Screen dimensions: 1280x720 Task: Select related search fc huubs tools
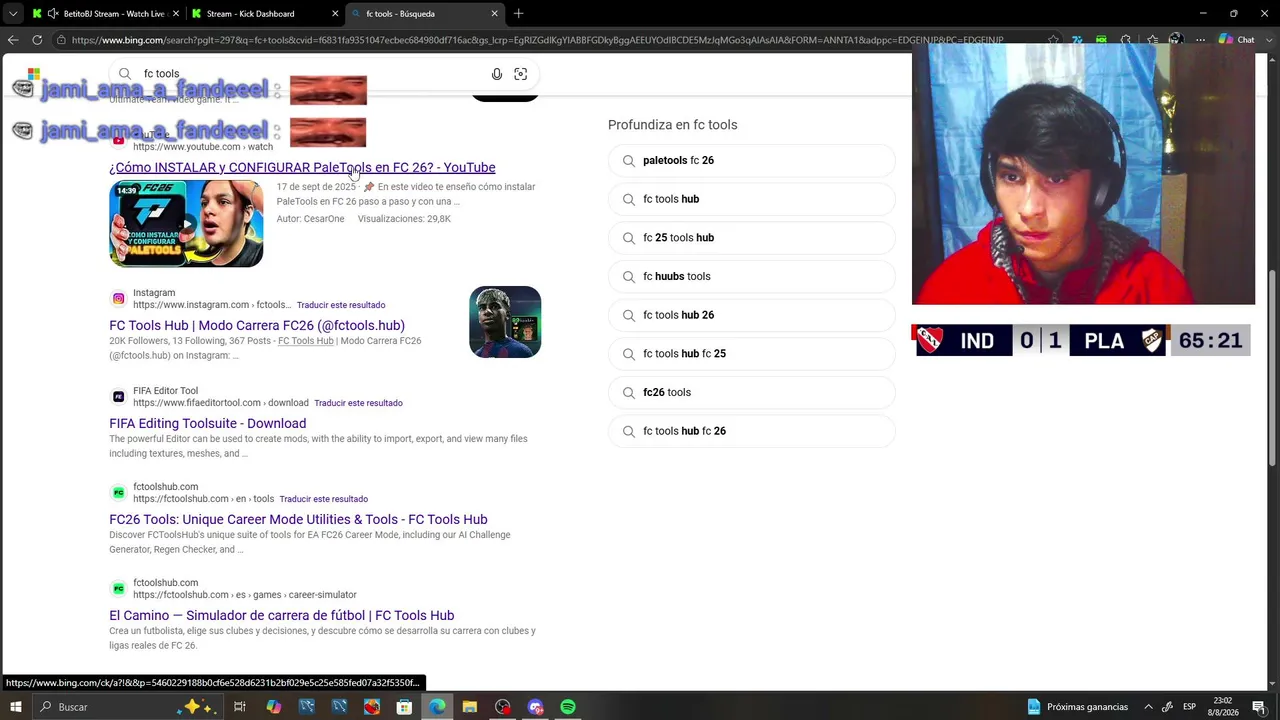pos(751,276)
